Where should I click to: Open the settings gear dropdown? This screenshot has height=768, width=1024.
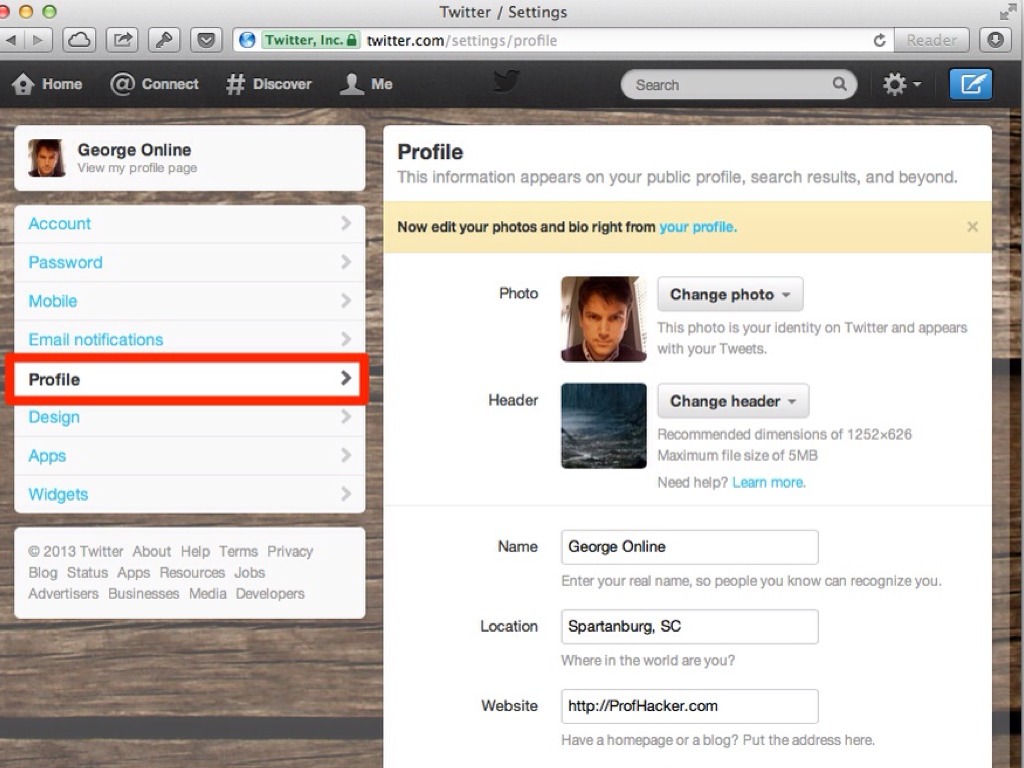pos(901,85)
